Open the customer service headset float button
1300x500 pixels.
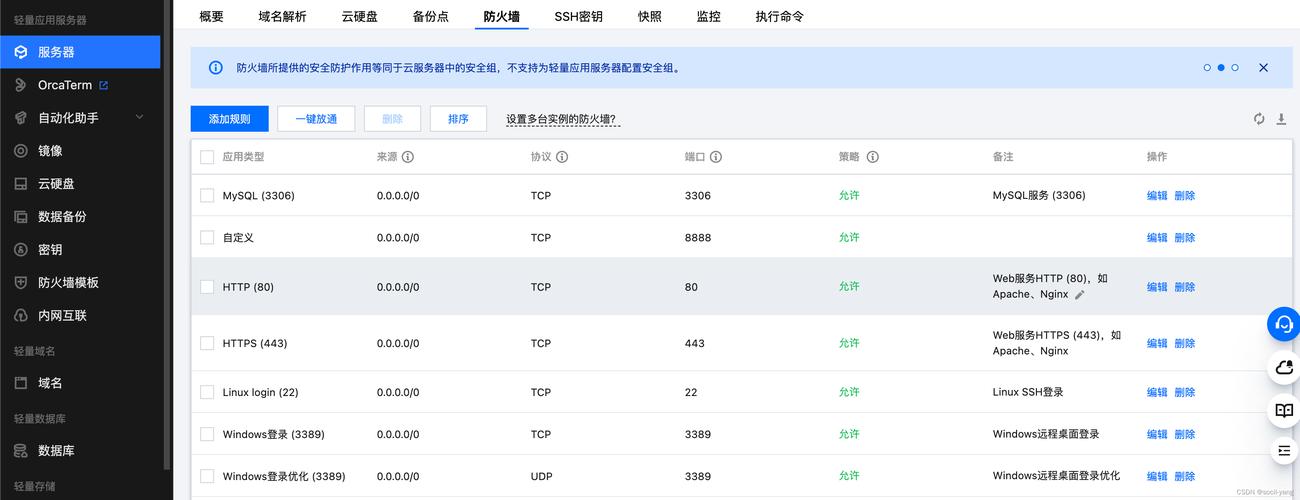tap(1284, 324)
